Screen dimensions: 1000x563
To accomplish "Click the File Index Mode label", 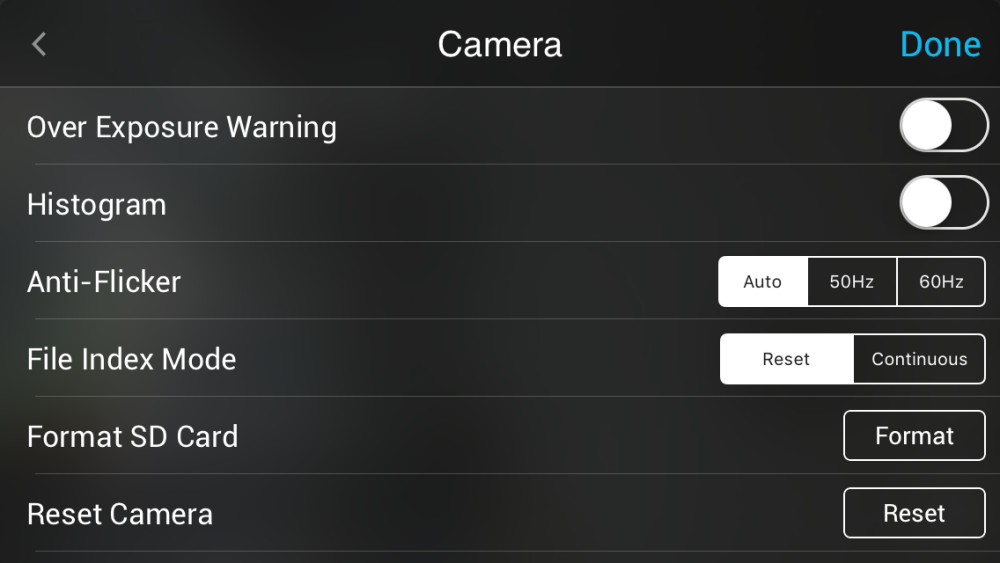I will 131,359.
